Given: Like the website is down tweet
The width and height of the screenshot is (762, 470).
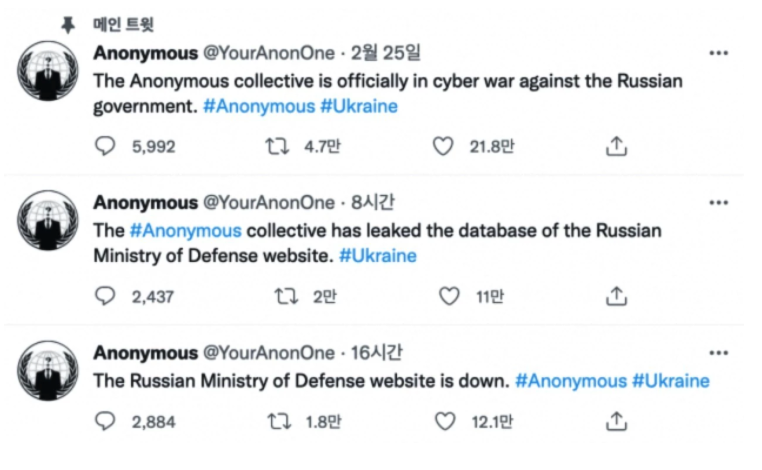Looking at the screenshot, I should click(x=443, y=421).
